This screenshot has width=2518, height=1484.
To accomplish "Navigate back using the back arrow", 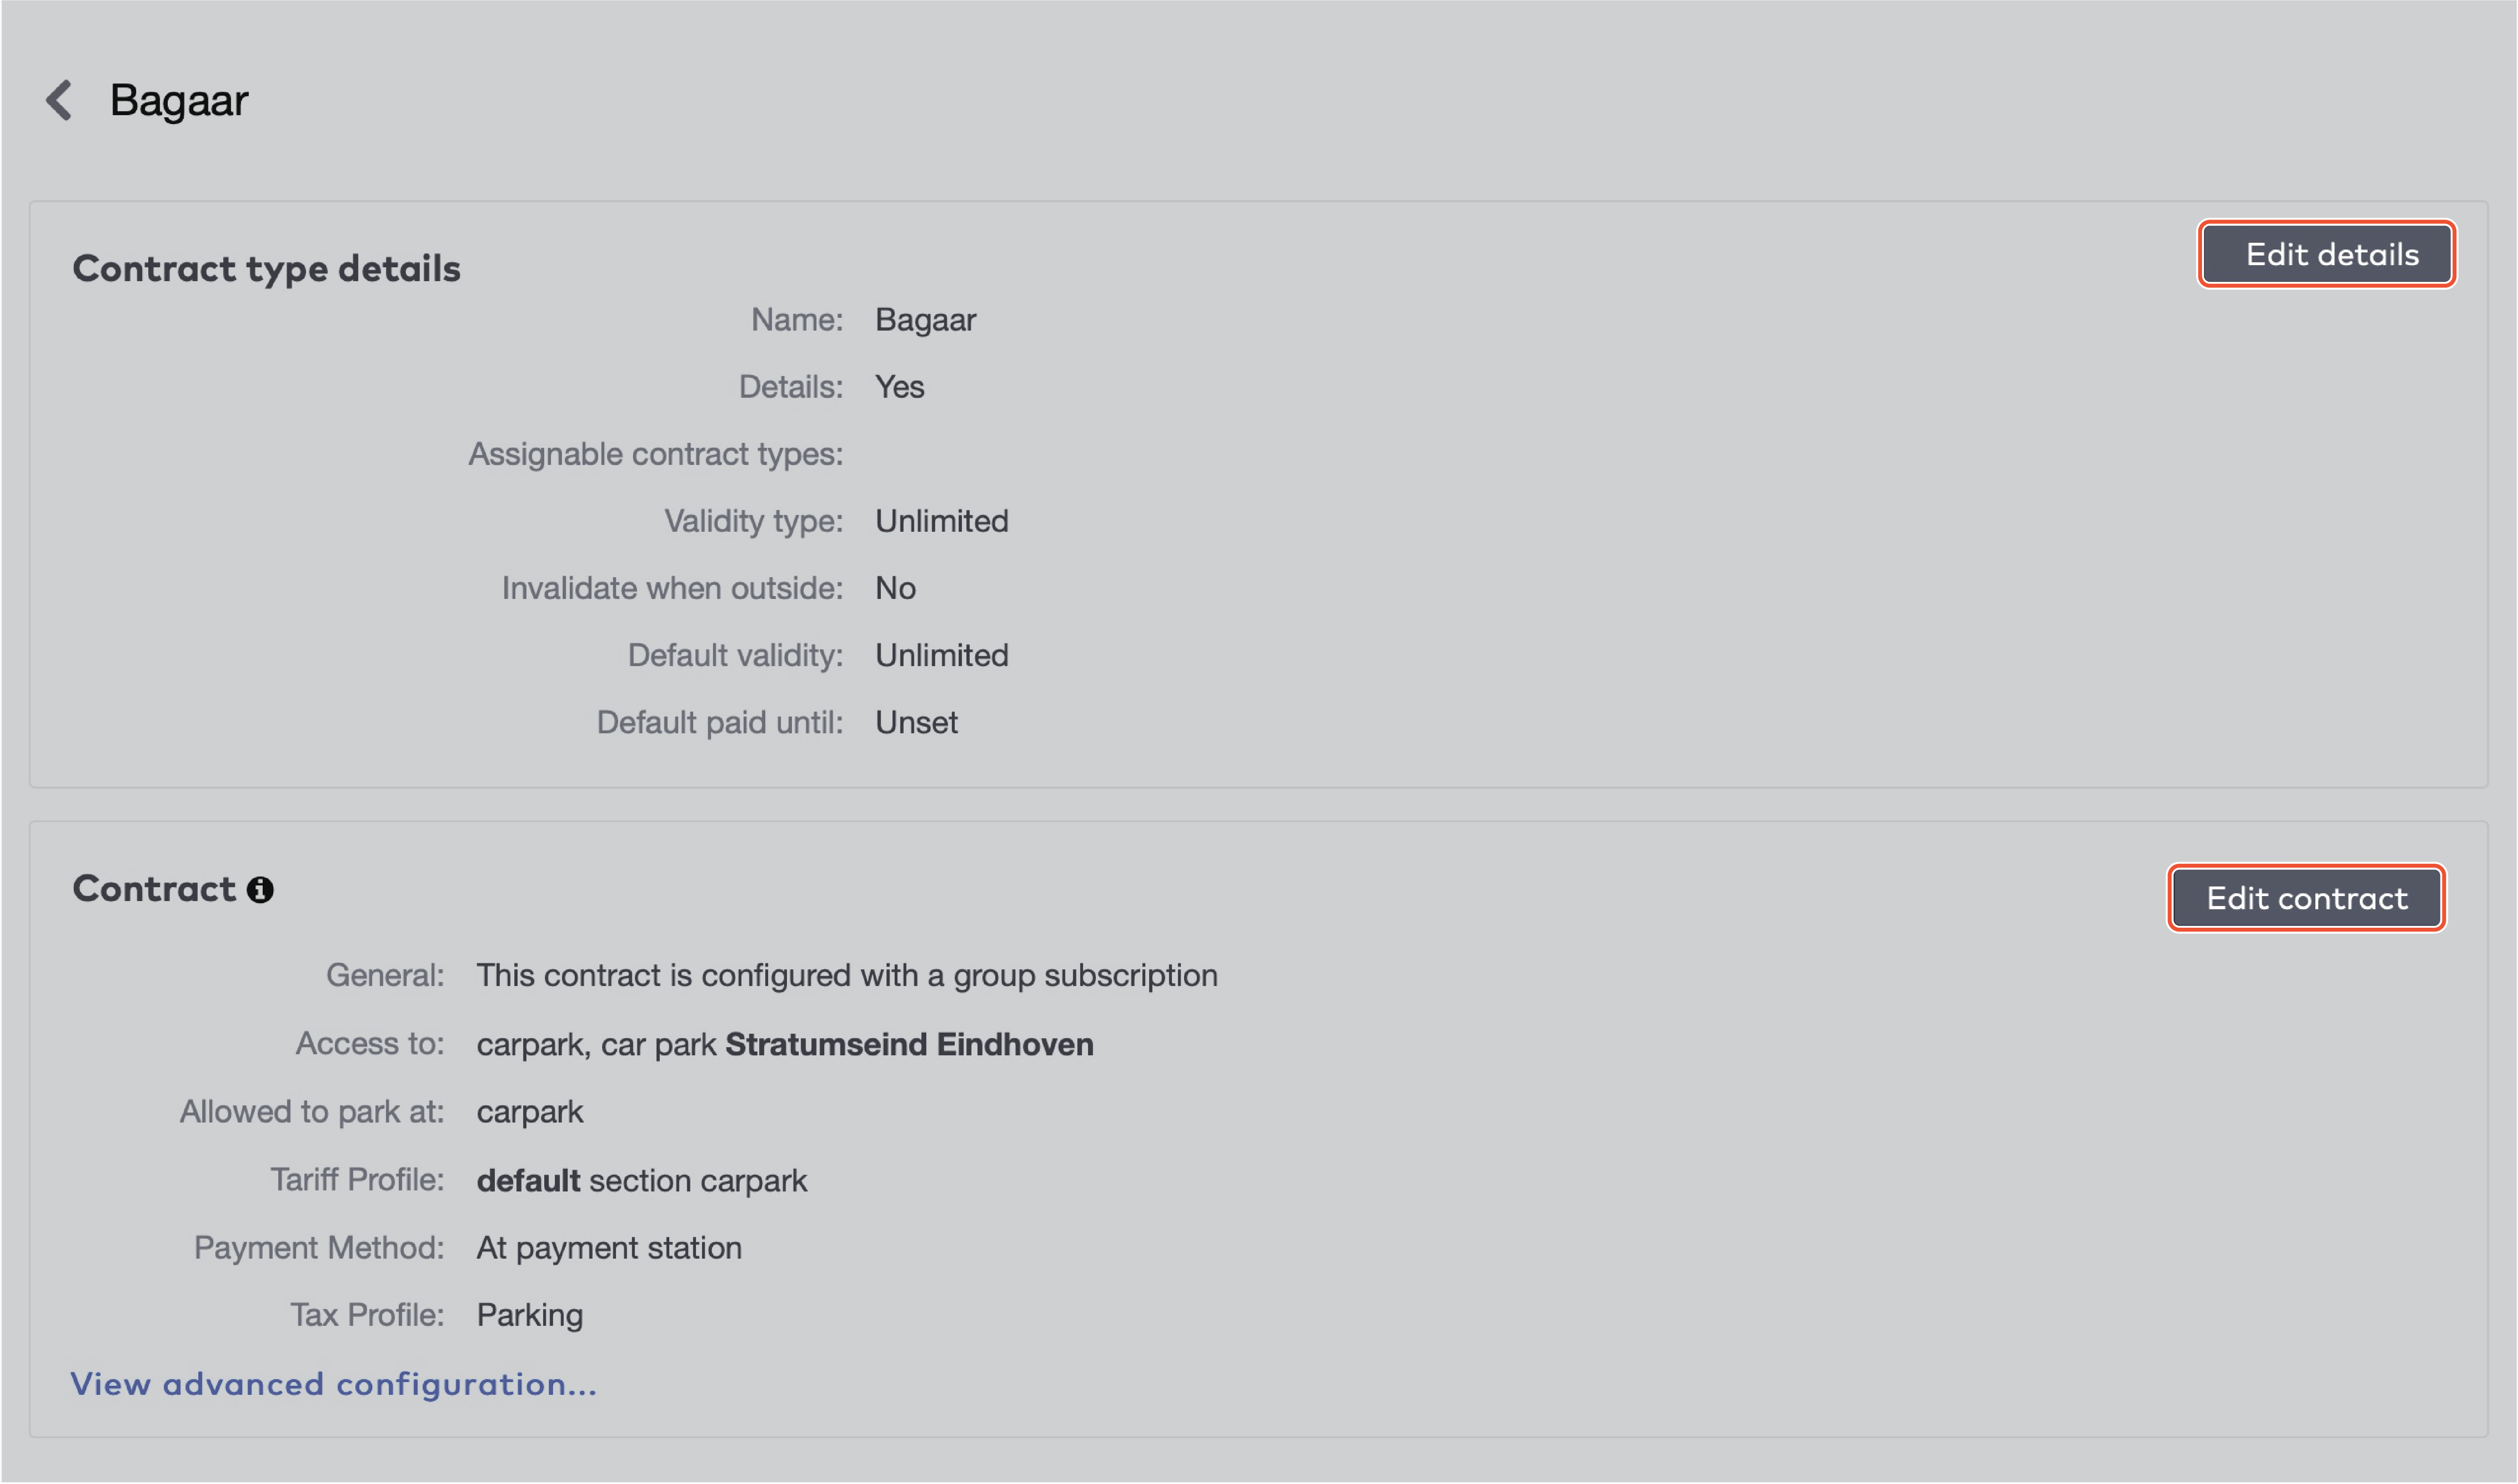I will (x=59, y=100).
